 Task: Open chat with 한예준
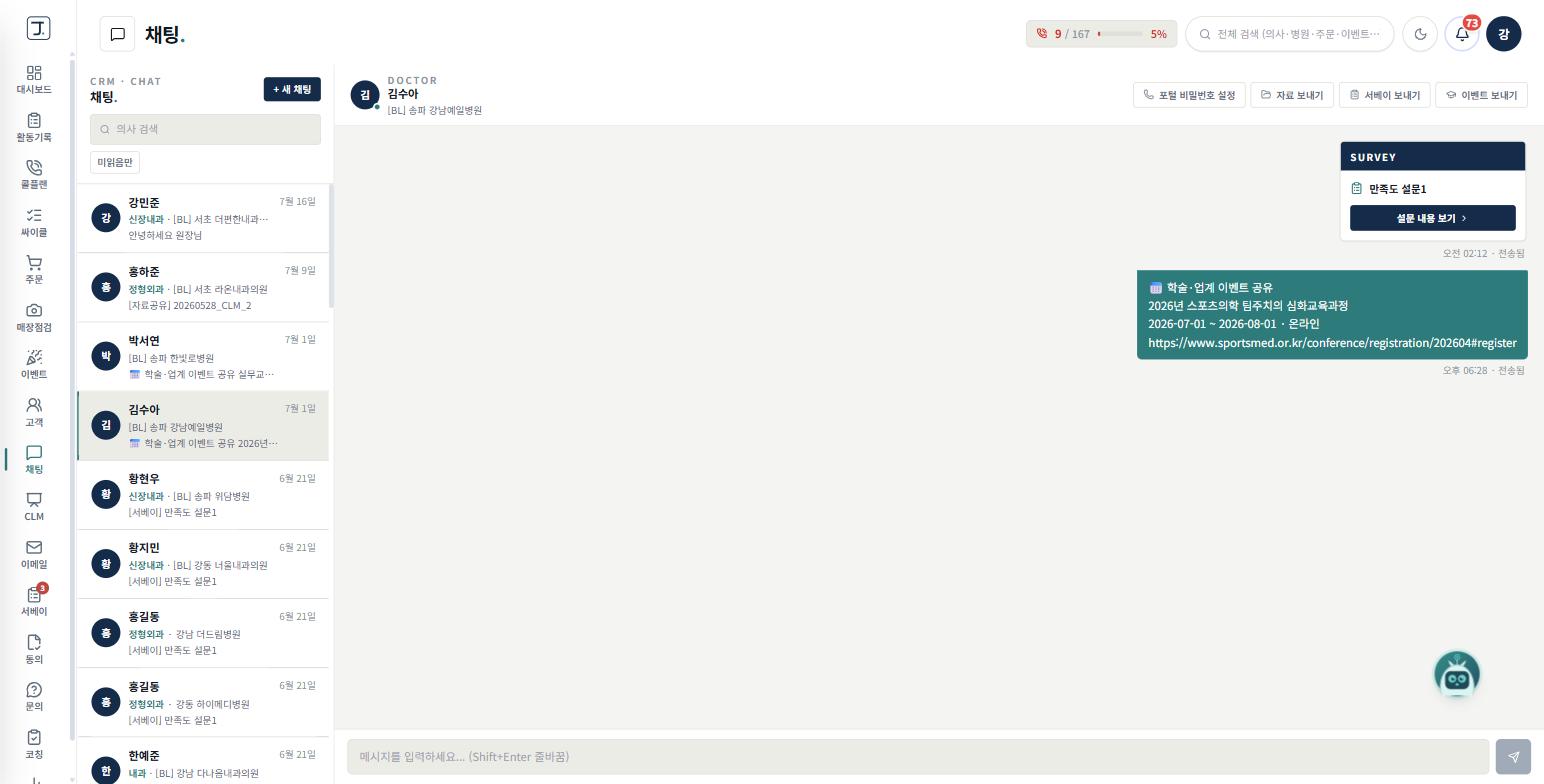click(x=203, y=761)
